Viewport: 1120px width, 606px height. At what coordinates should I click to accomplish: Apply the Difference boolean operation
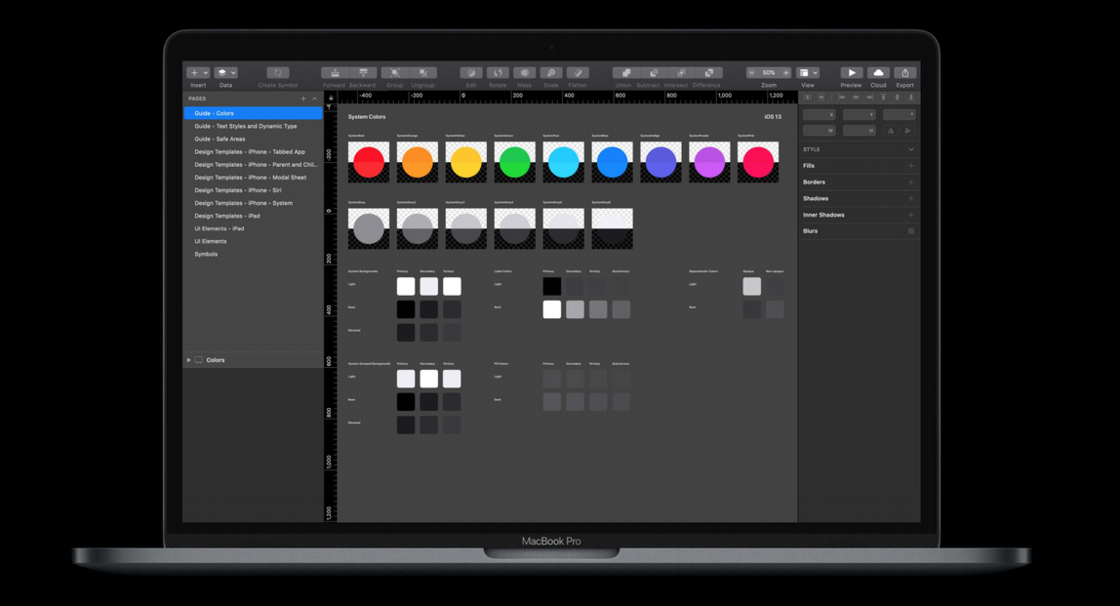tap(709, 73)
